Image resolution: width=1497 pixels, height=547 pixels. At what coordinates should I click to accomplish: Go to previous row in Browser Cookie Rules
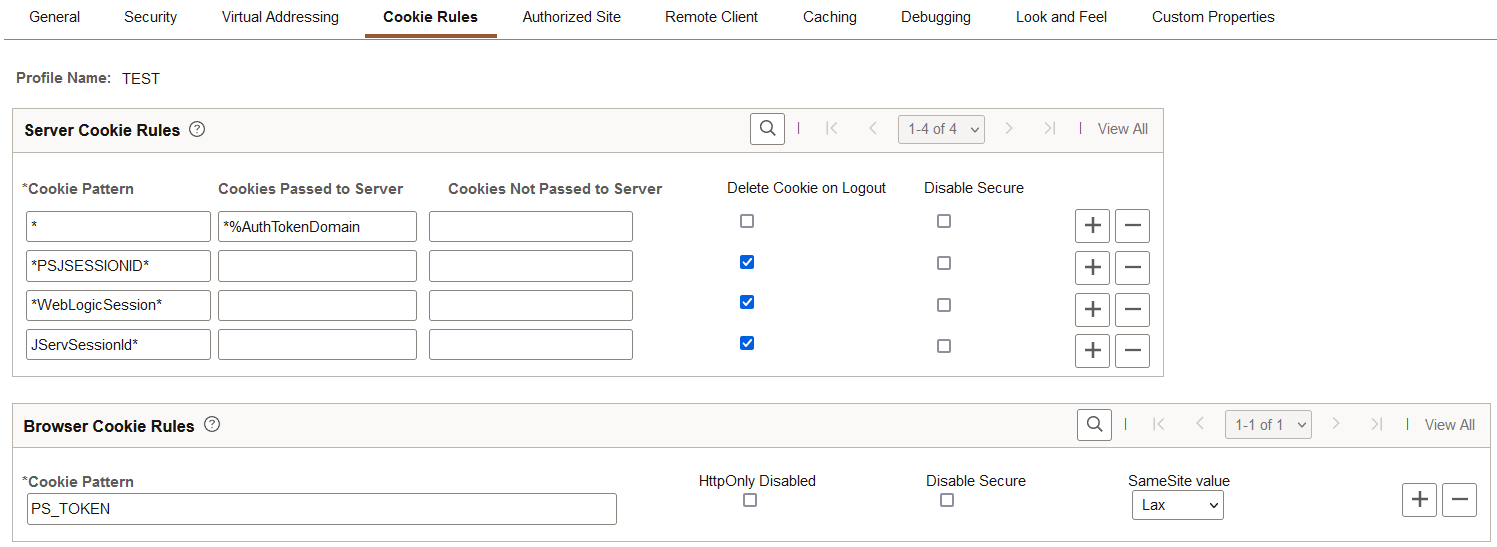point(1199,424)
